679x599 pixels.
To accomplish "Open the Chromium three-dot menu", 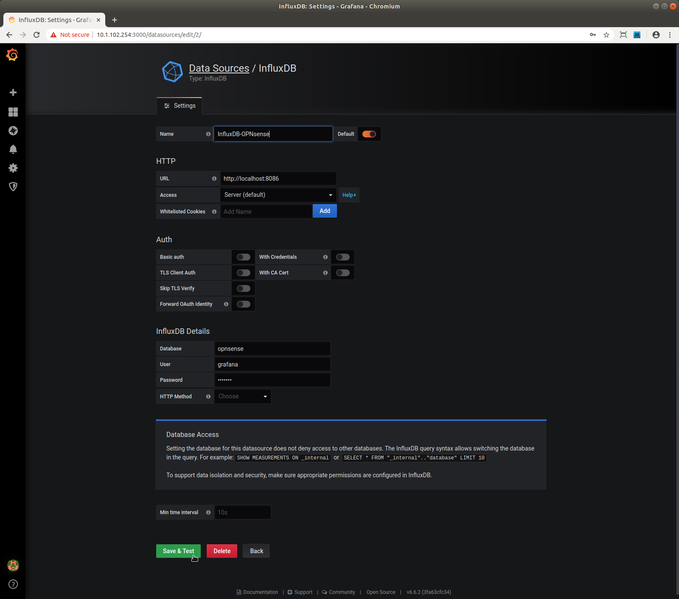I will 670,35.
